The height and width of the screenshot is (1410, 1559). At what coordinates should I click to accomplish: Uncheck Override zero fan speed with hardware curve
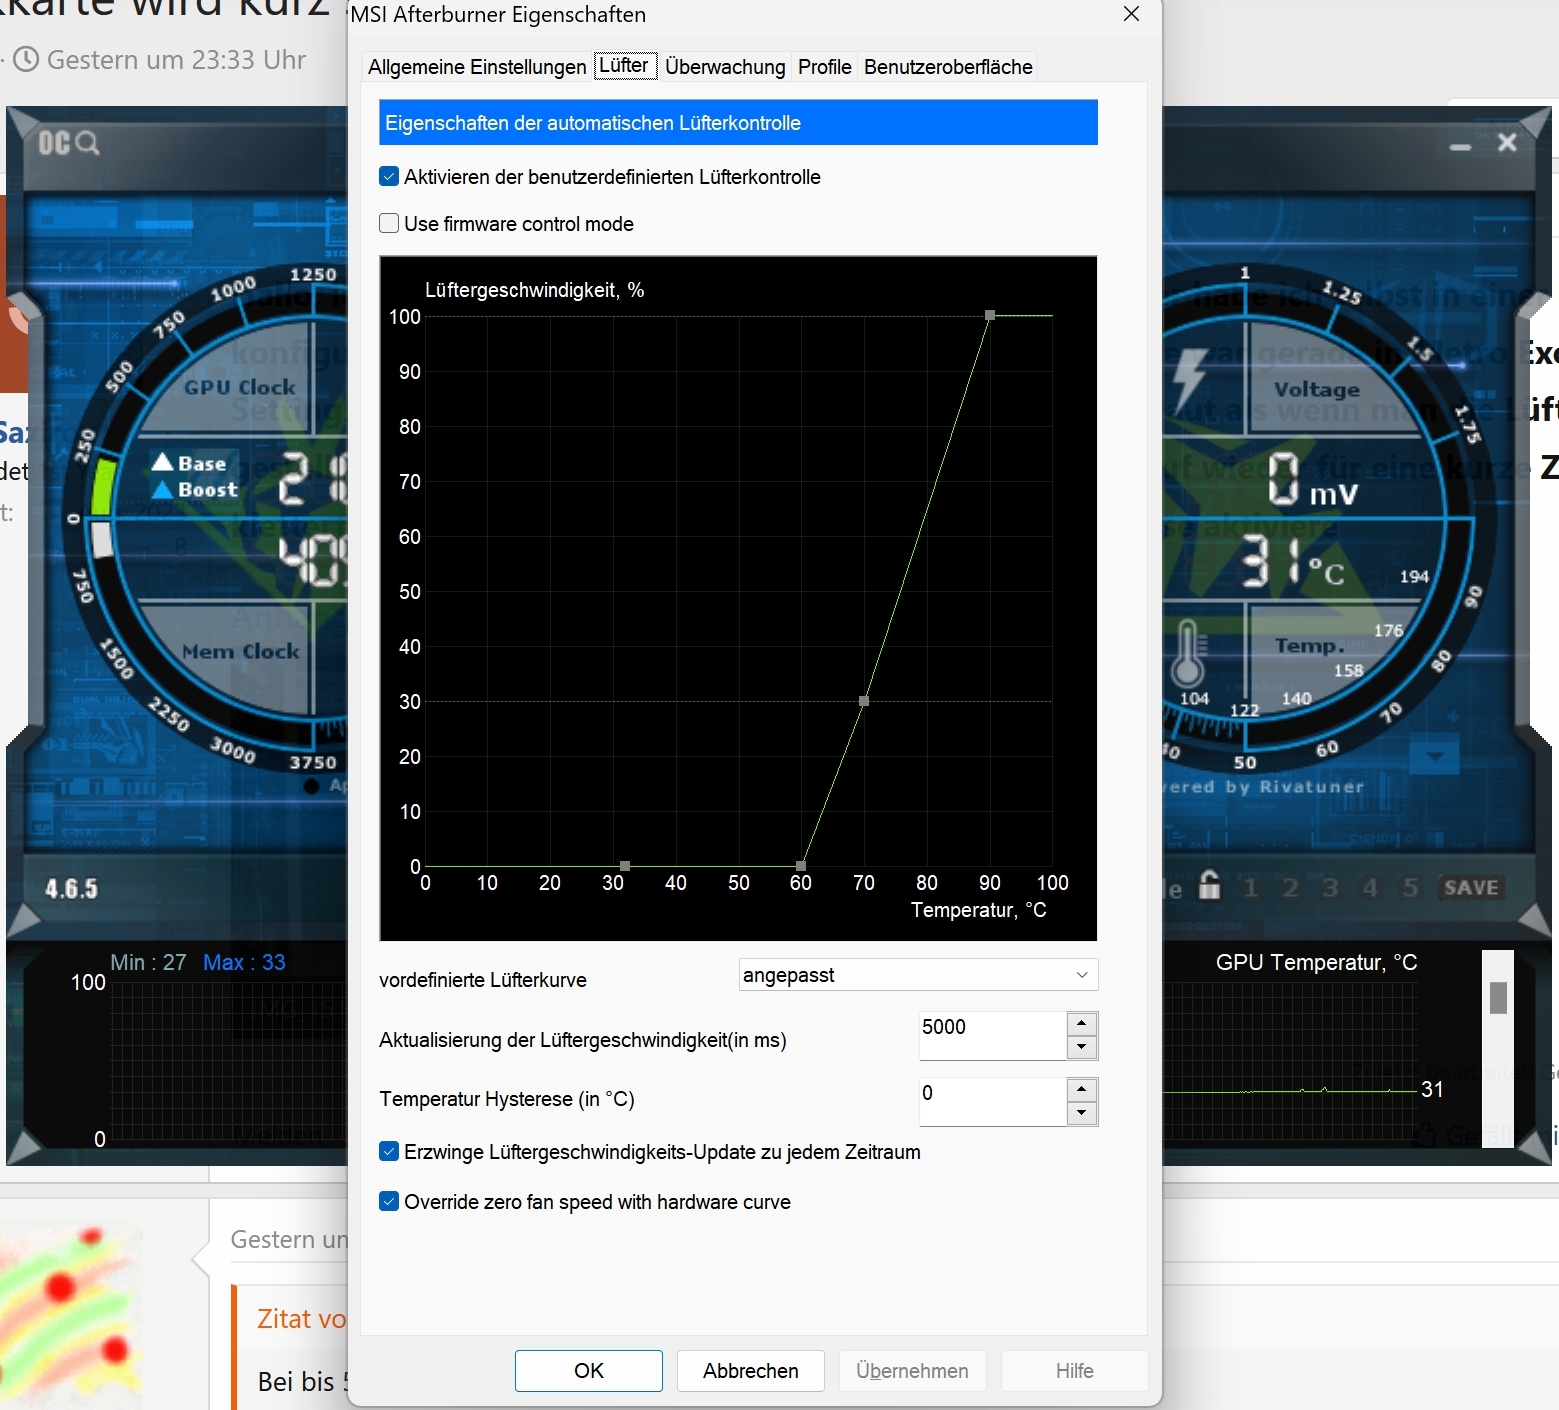pyautogui.click(x=390, y=1202)
